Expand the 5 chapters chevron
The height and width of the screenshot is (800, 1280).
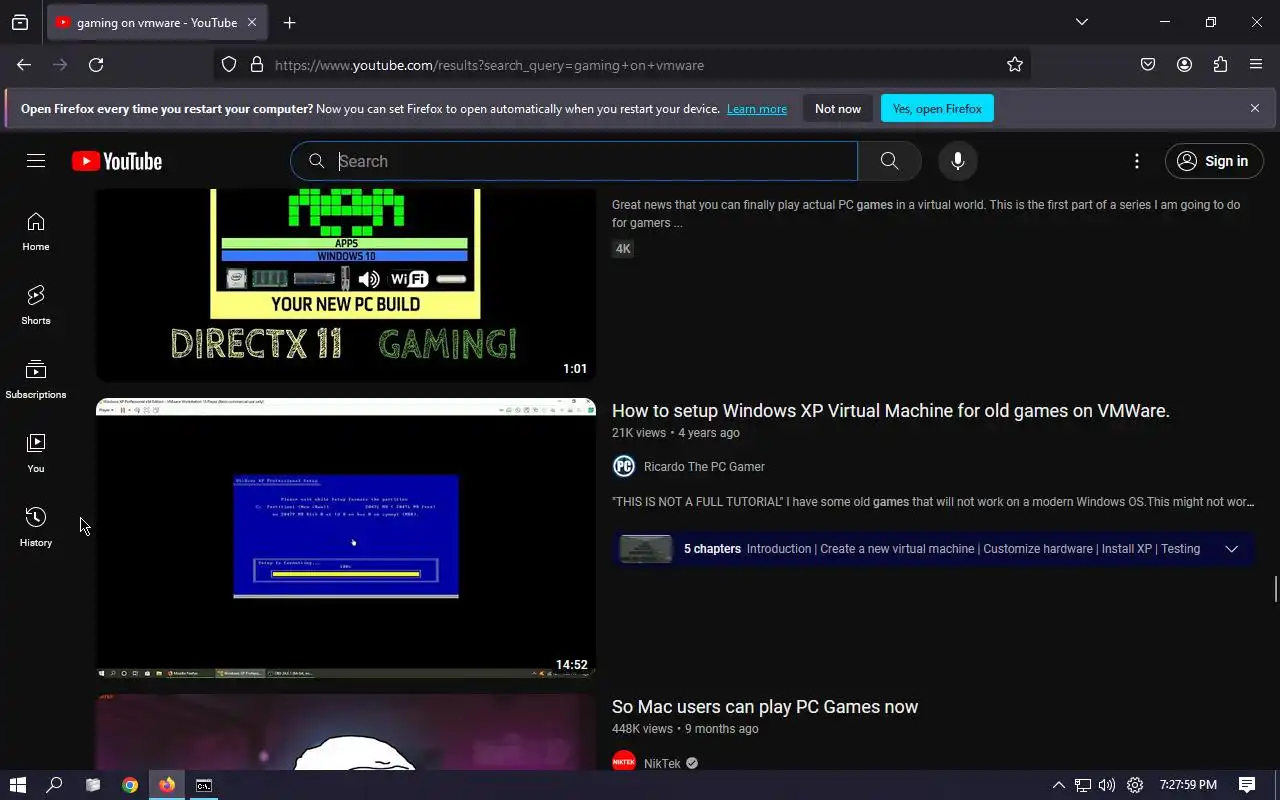click(1232, 549)
